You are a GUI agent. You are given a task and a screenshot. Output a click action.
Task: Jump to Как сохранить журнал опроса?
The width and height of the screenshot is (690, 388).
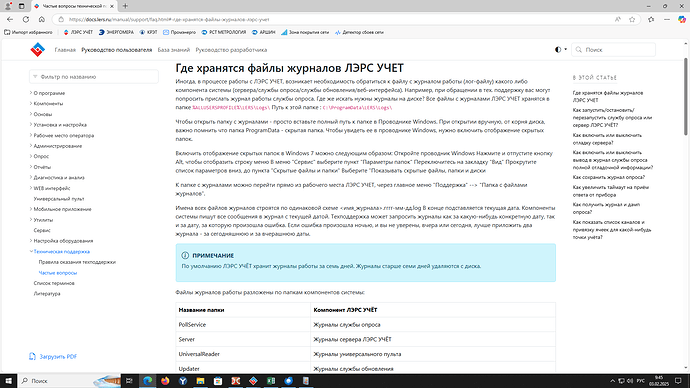(609, 177)
